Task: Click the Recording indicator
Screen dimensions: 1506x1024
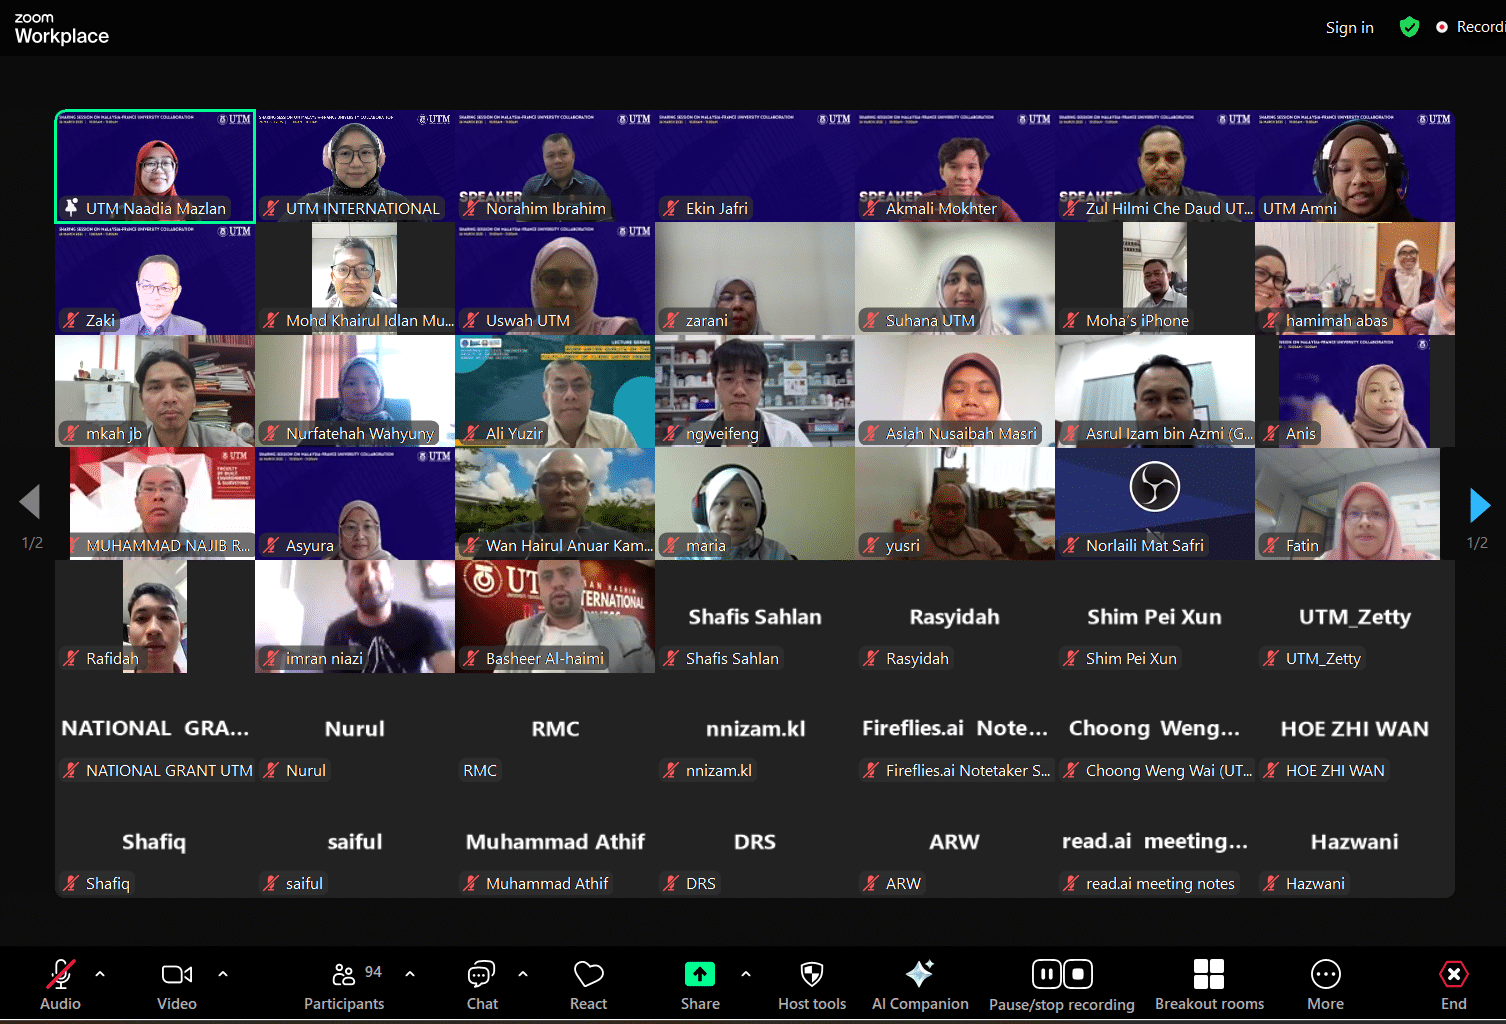Action: [x=1470, y=27]
